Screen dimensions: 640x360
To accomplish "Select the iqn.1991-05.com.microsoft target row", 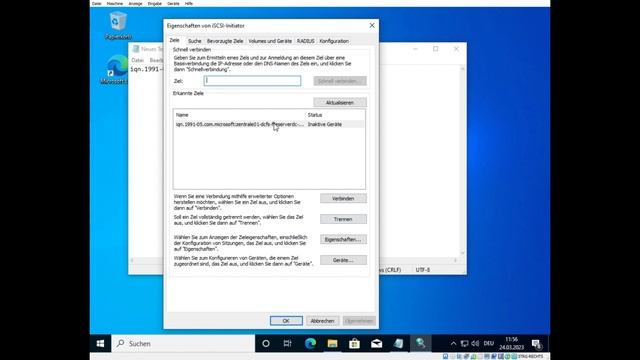I will click(269, 124).
